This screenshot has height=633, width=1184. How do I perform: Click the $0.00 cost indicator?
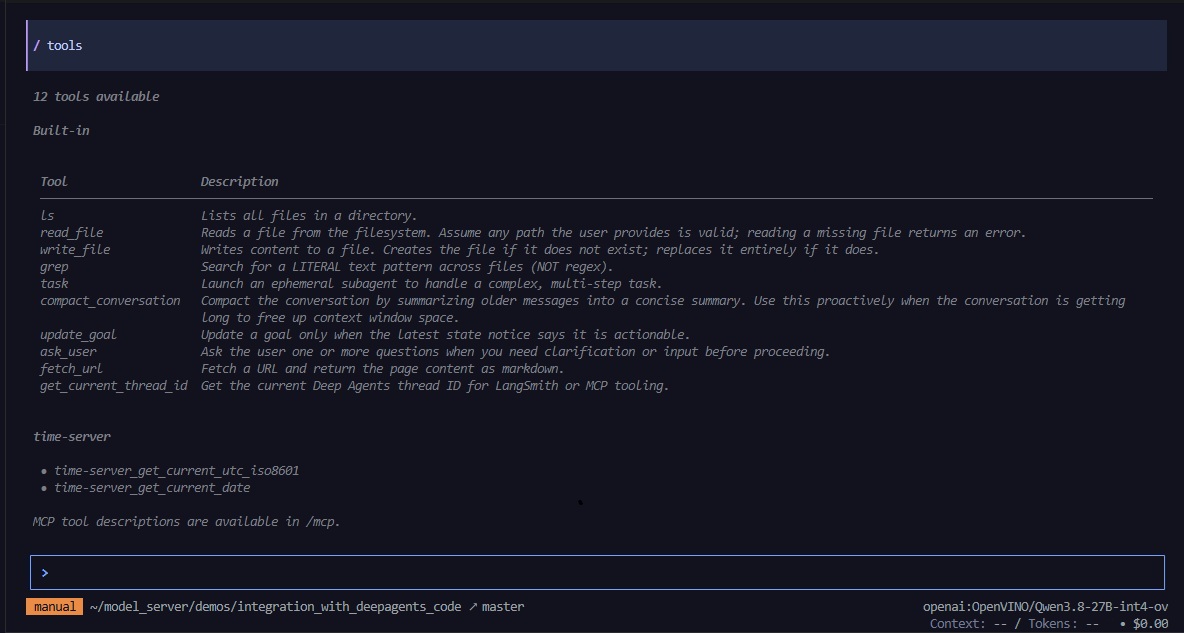[1151, 624]
